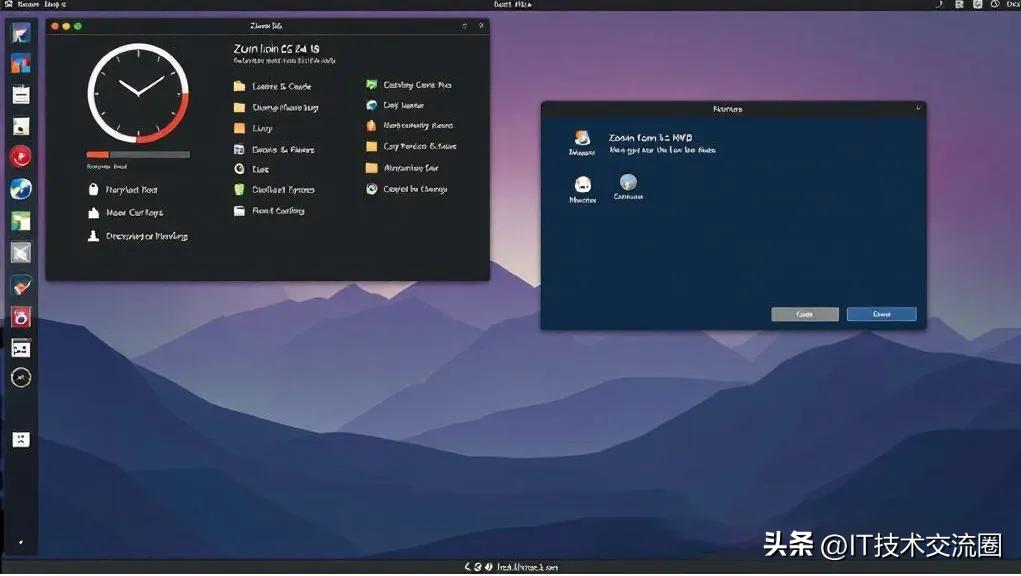Click the crescent moon icon in top bar tray
1021x576 pixels.
(x=940, y=4)
